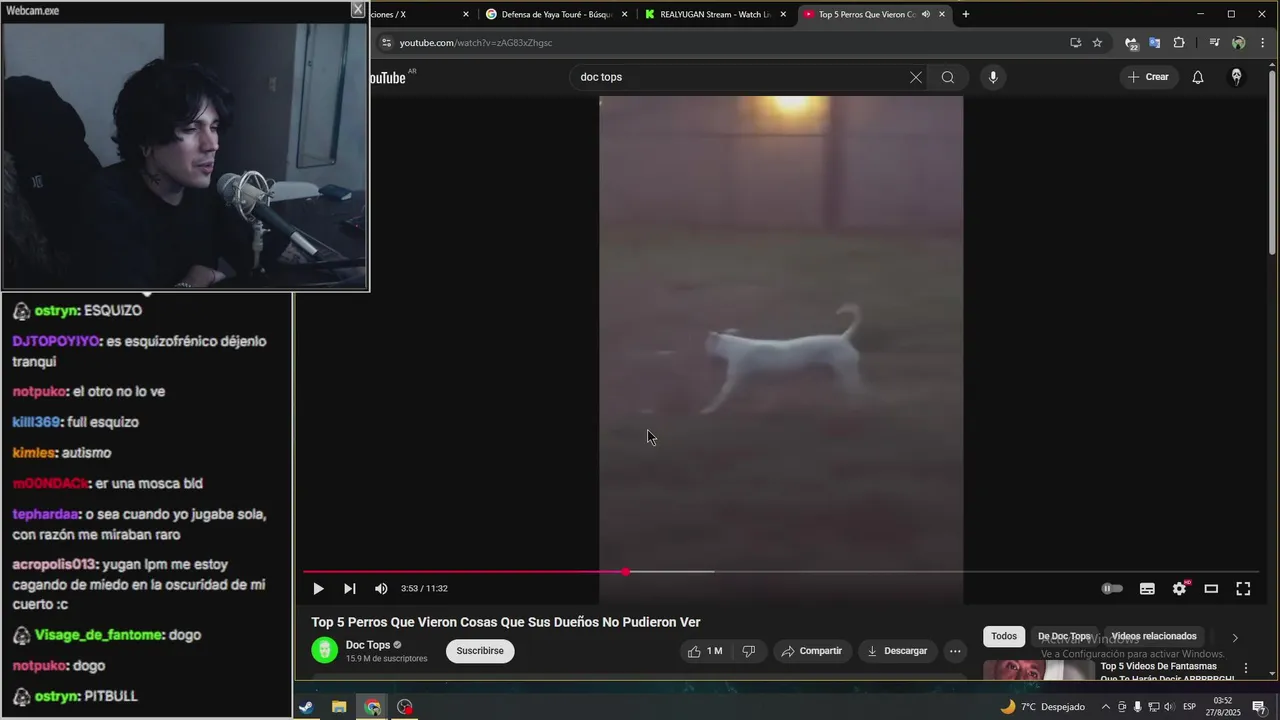
Task: Open YouTube account avatar menu
Action: coord(1237,77)
